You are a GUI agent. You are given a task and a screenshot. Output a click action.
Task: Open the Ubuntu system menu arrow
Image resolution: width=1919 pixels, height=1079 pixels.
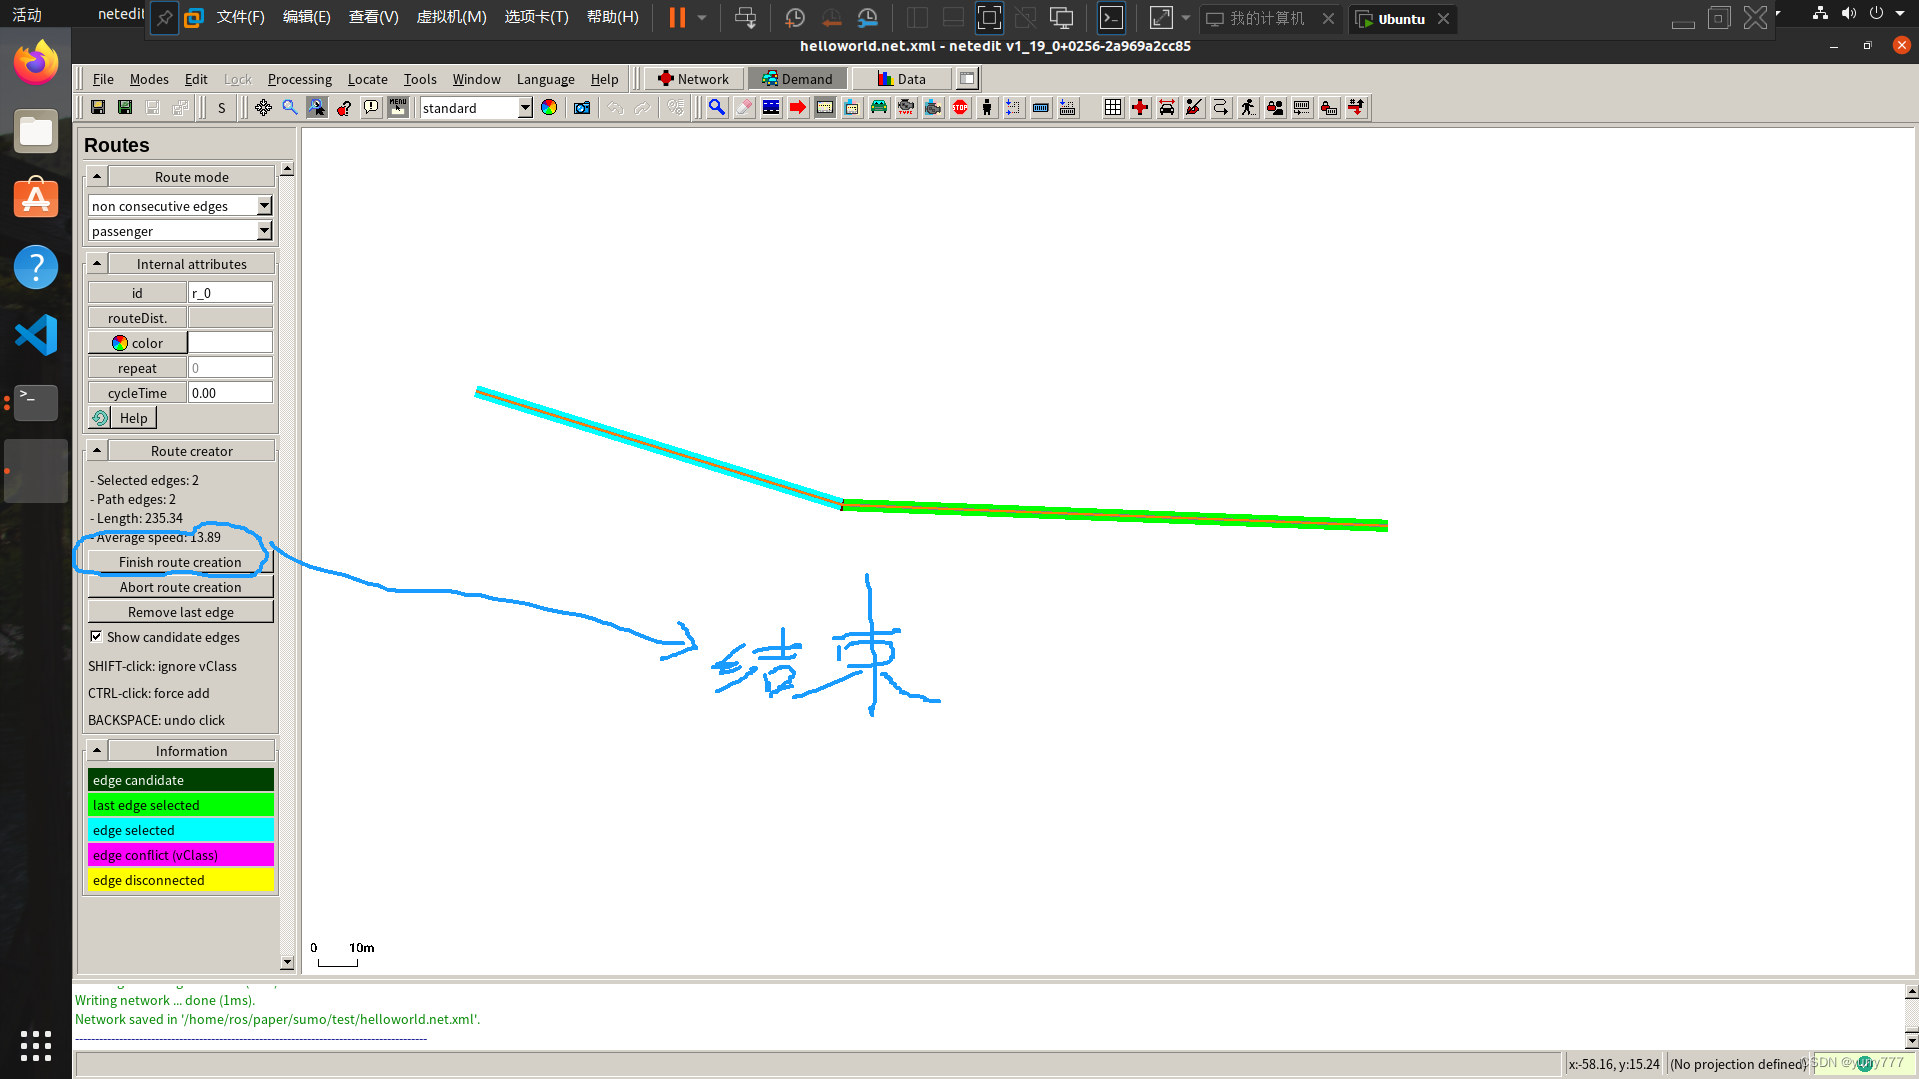pos(1900,14)
